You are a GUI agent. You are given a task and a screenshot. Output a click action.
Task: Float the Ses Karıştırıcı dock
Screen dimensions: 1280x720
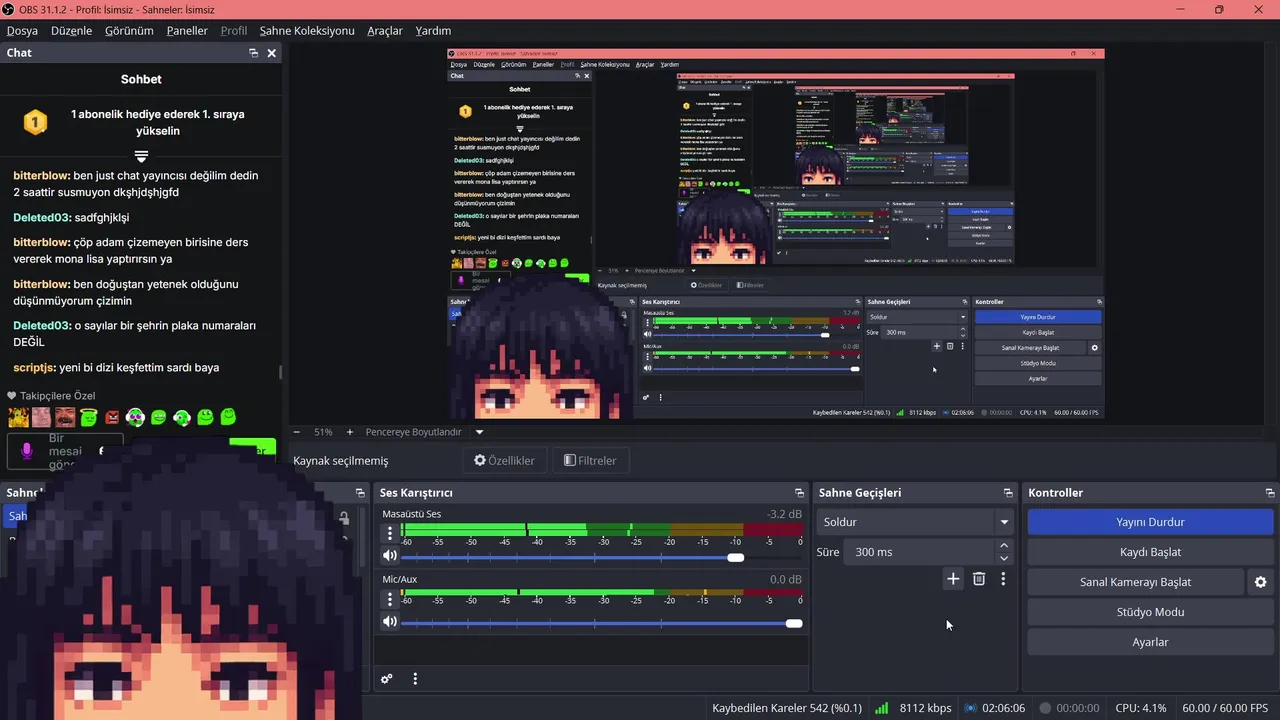pos(799,493)
